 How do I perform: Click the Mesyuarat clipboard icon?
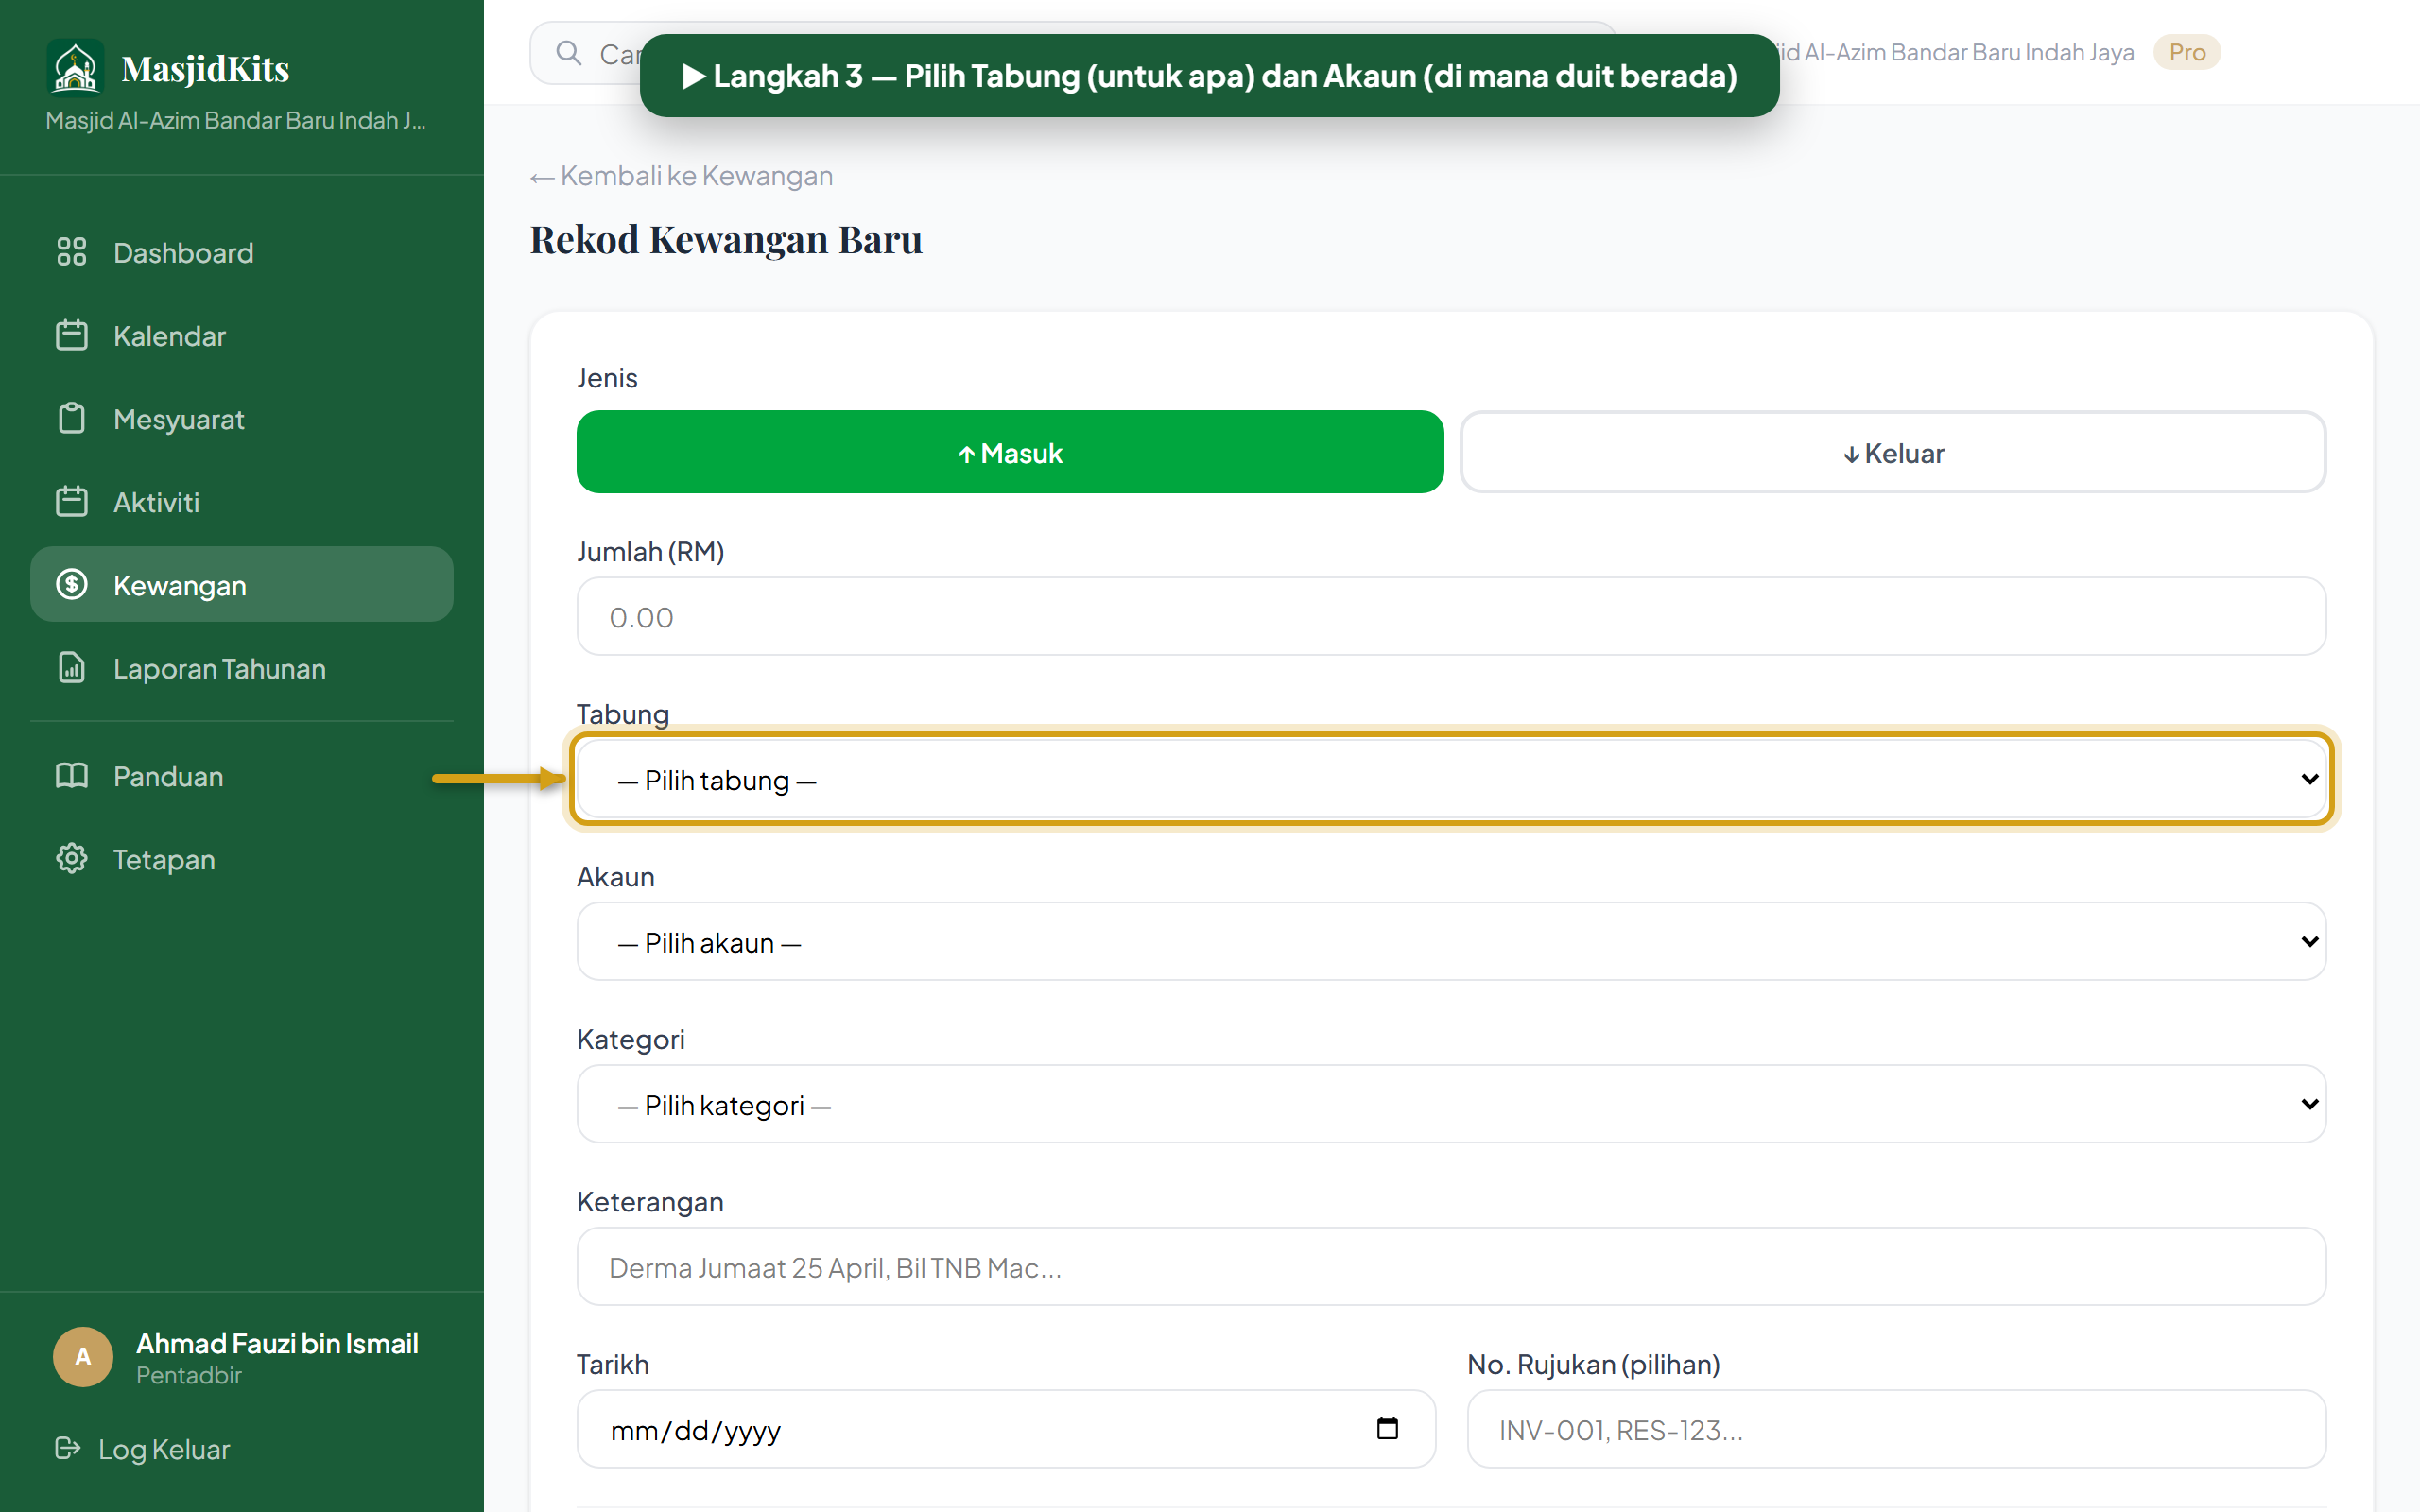click(x=71, y=418)
